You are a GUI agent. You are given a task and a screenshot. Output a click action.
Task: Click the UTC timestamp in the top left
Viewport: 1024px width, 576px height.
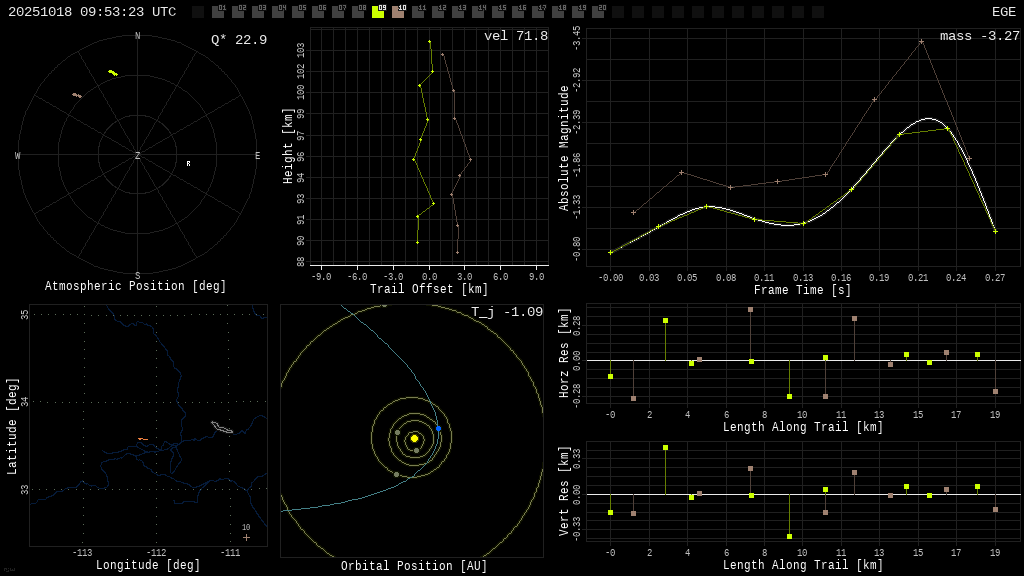pos(92,12)
